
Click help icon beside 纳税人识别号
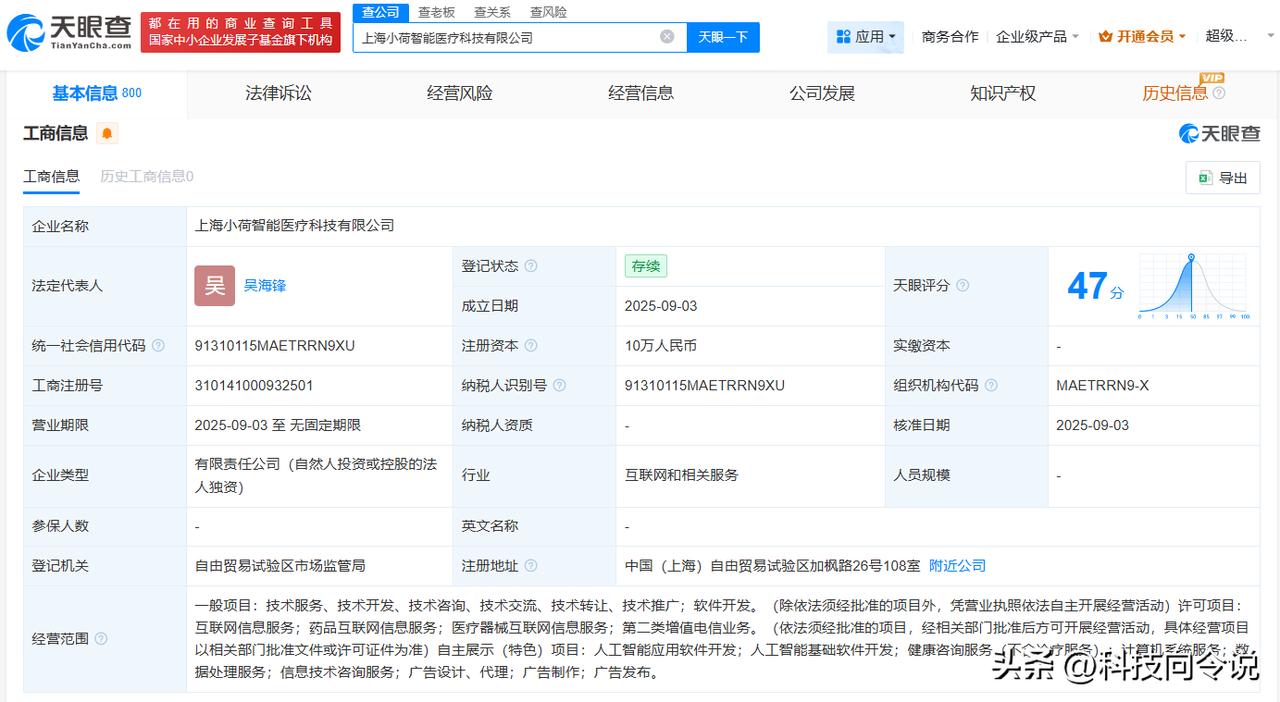(559, 385)
